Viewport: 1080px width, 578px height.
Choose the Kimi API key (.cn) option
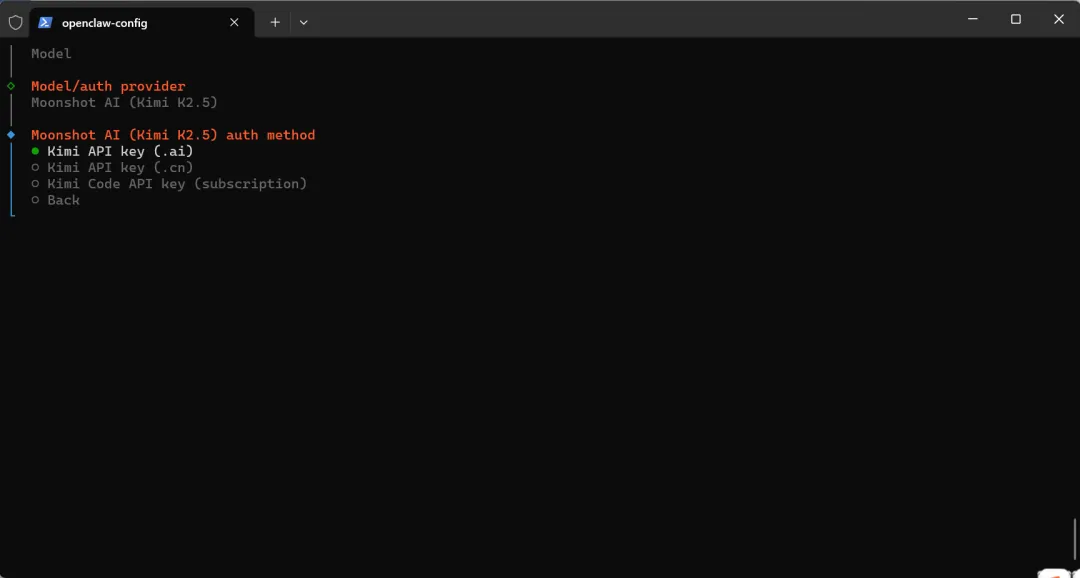tap(112, 167)
